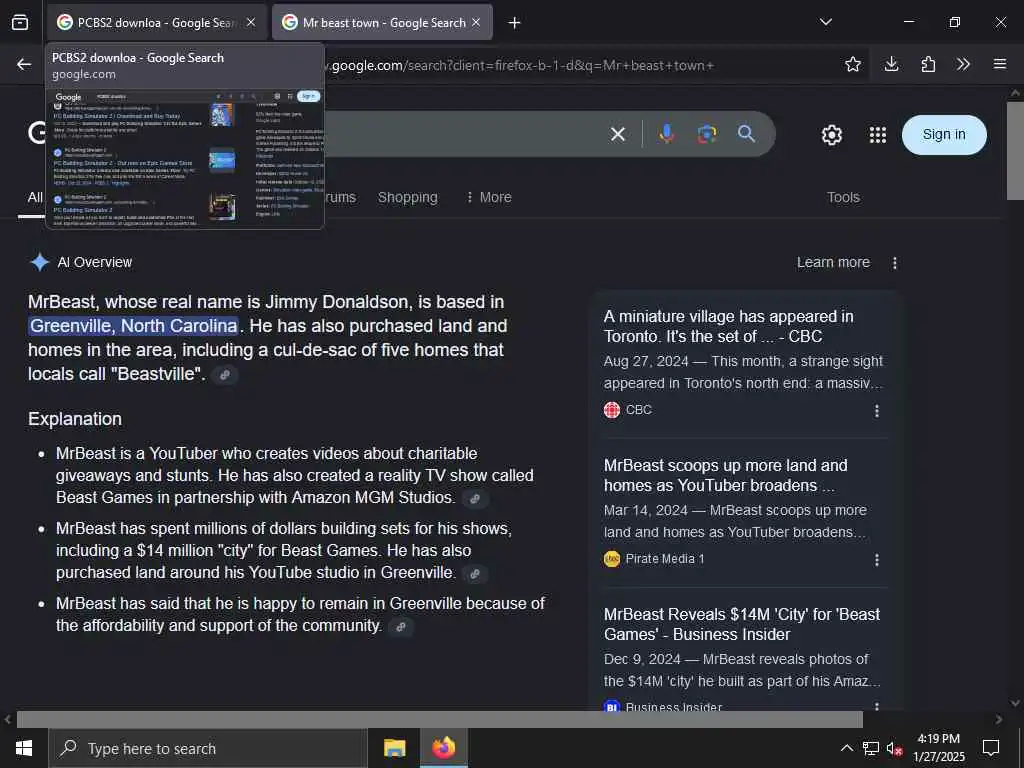The image size is (1024, 768).
Task: Open options for Pirate Media 1 card
Action: click(876, 560)
